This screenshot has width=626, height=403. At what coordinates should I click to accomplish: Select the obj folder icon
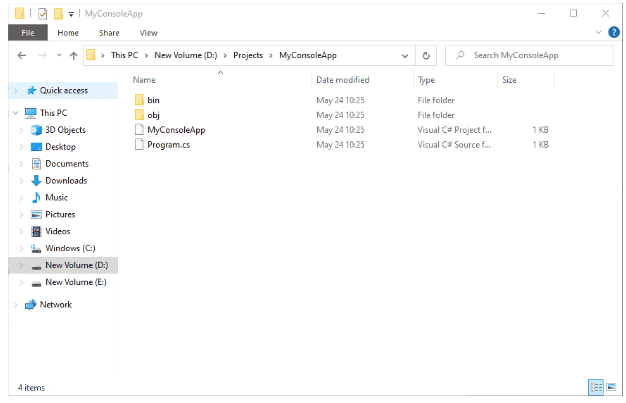(x=139, y=115)
